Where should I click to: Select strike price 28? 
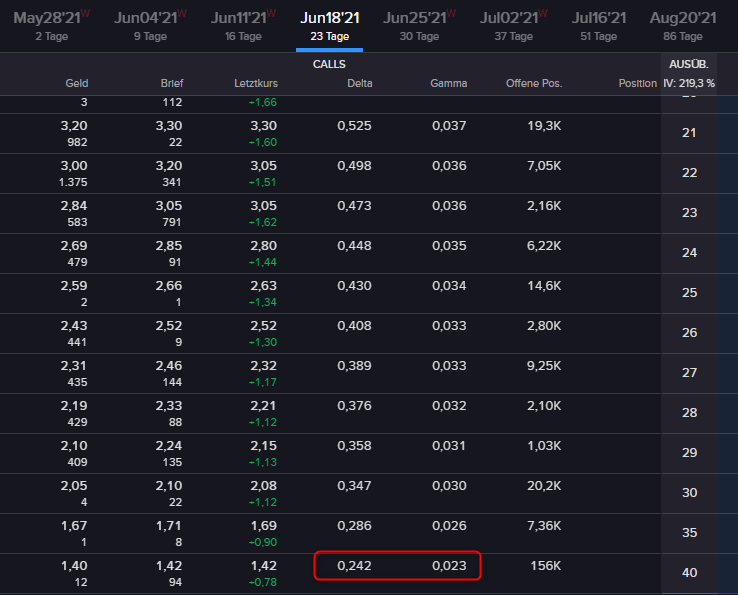tap(689, 413)
